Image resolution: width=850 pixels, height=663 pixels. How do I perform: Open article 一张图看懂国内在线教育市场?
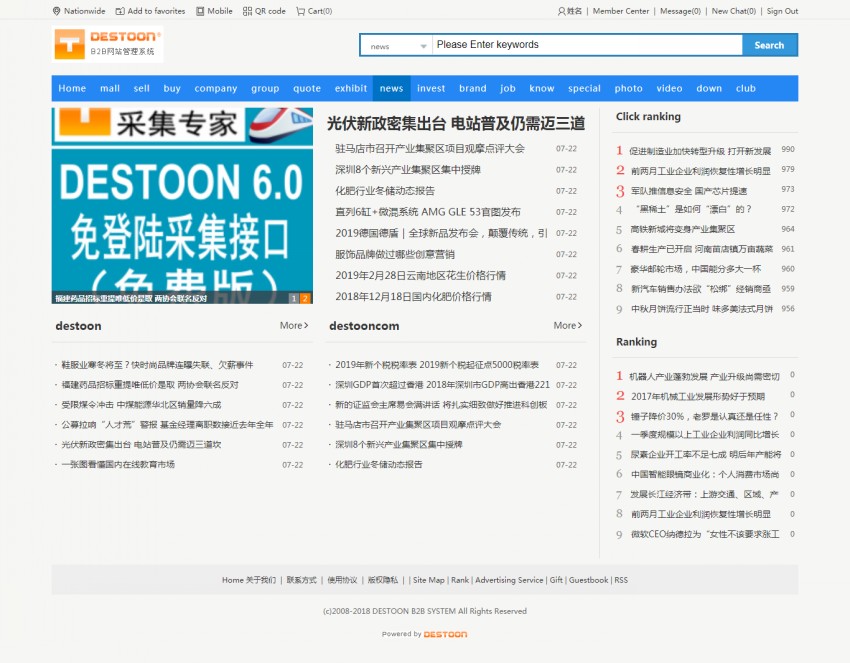click(x=118, y=465)
